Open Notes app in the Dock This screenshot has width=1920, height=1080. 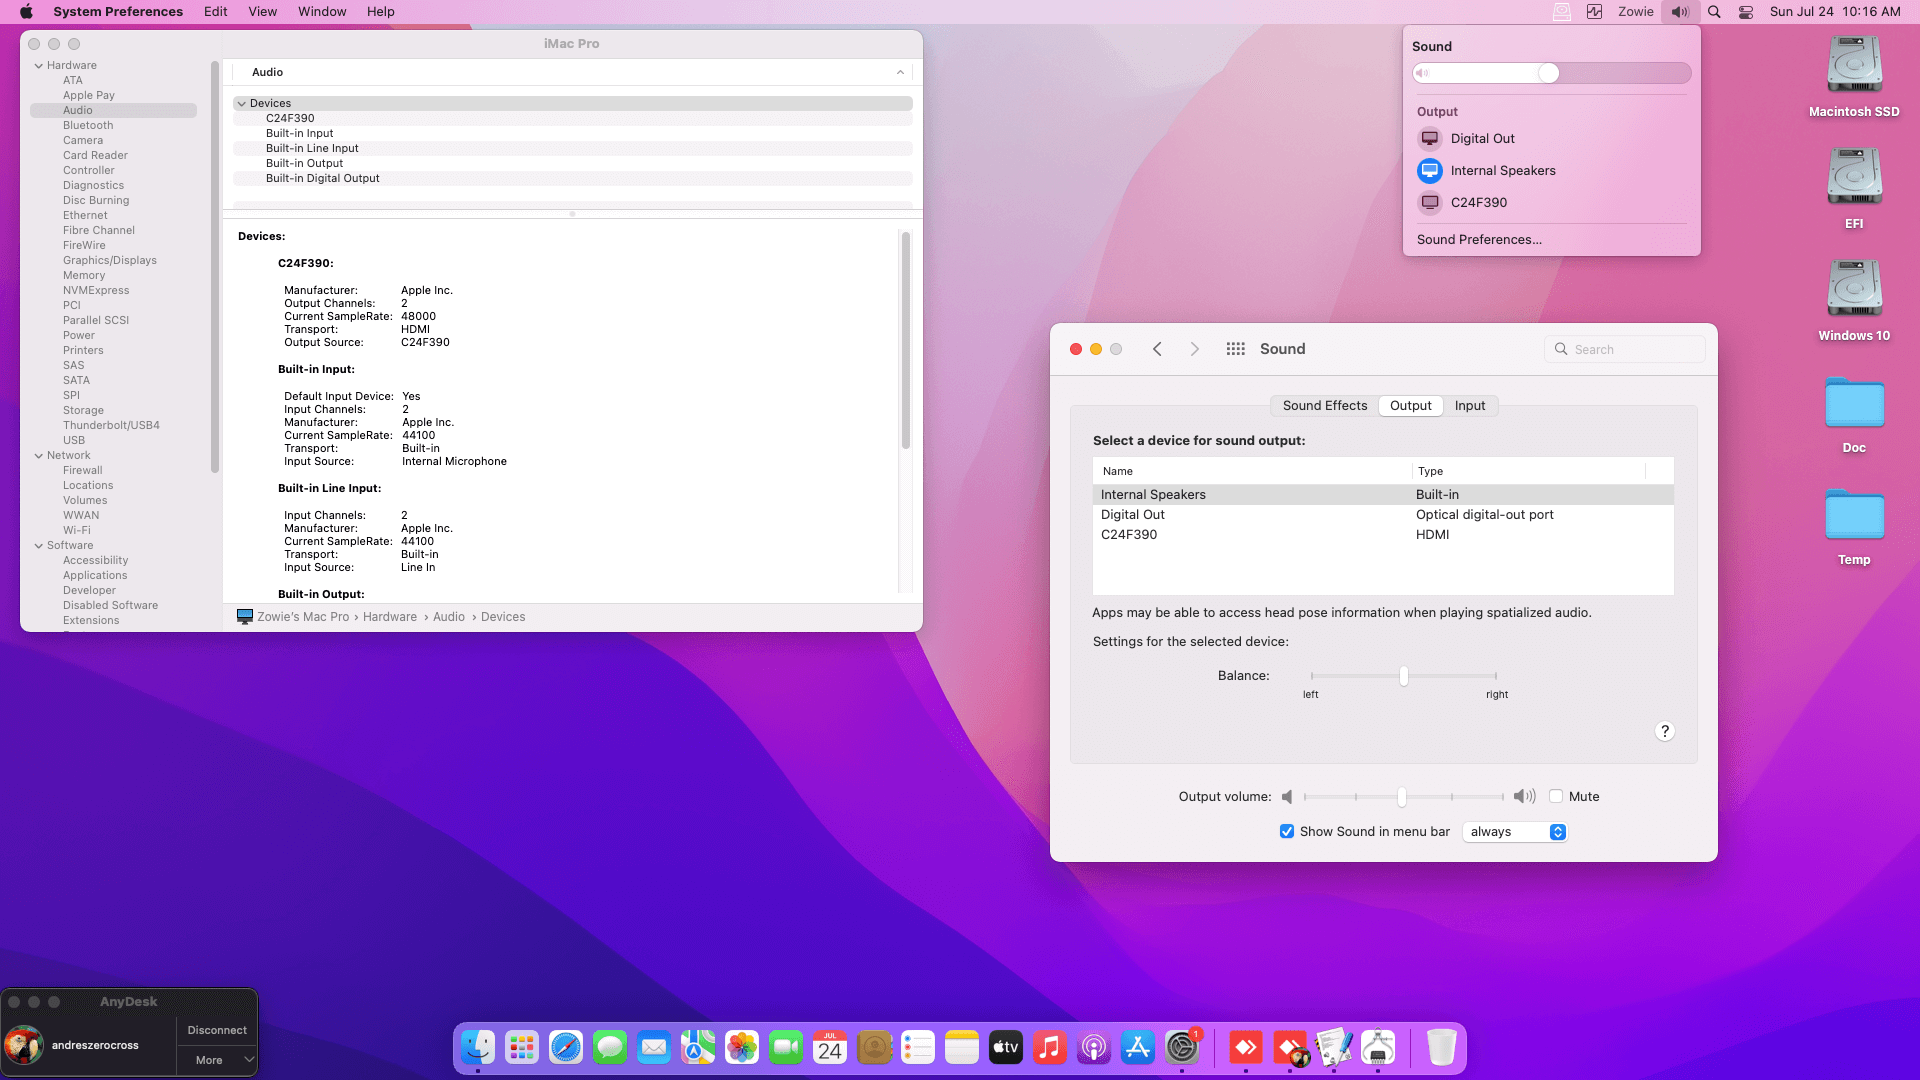coord(962,1047)
